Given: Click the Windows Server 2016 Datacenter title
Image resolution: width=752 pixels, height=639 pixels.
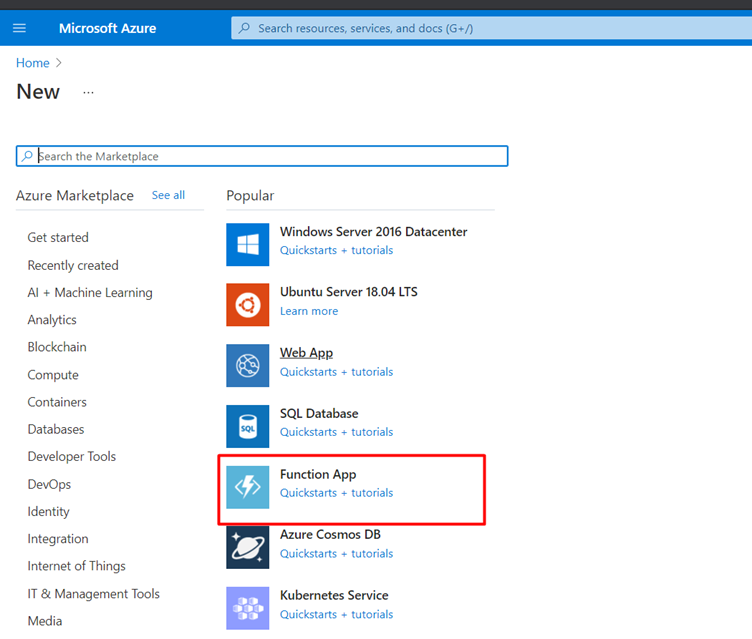Looking at the screenshot, I should (x=374, y=232).
